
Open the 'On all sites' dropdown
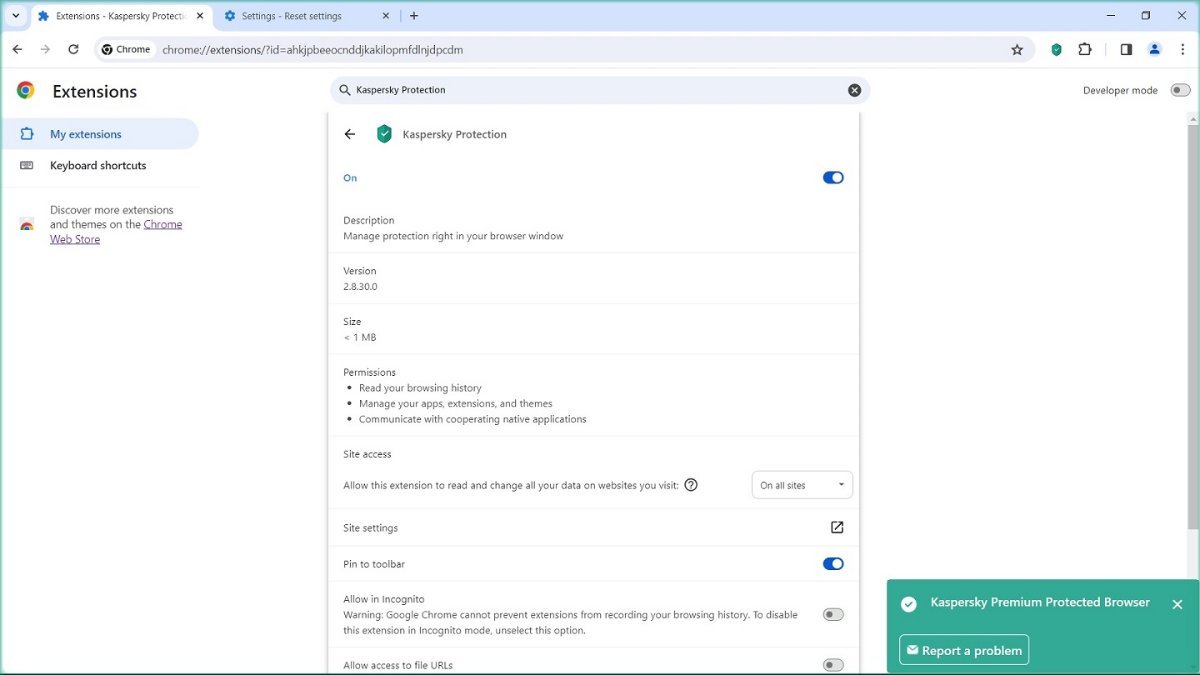(802, 485)
